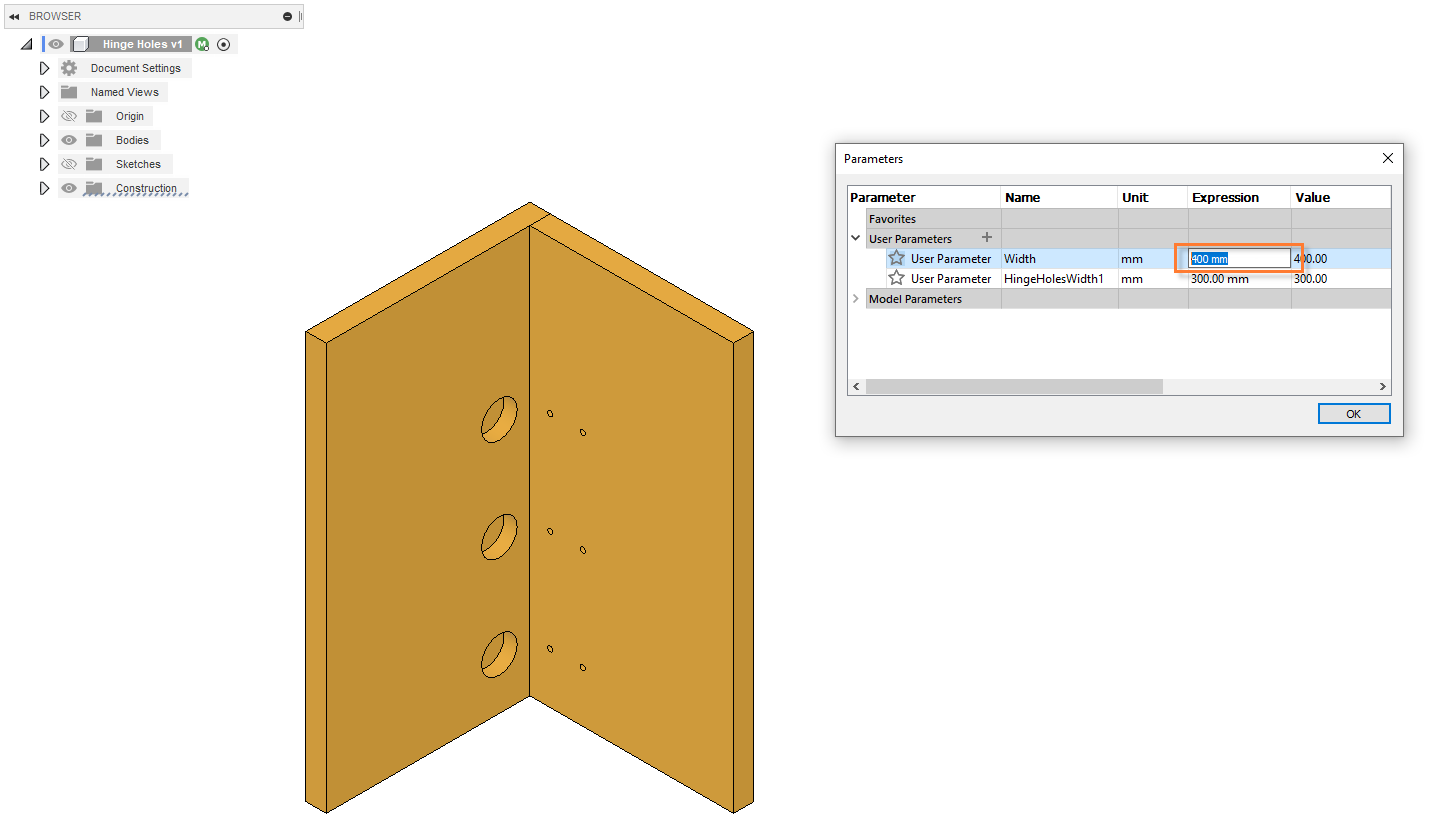1450x824 pixels.
Task: Show the Sketches folder using eye icon
Action: (69, 164)
